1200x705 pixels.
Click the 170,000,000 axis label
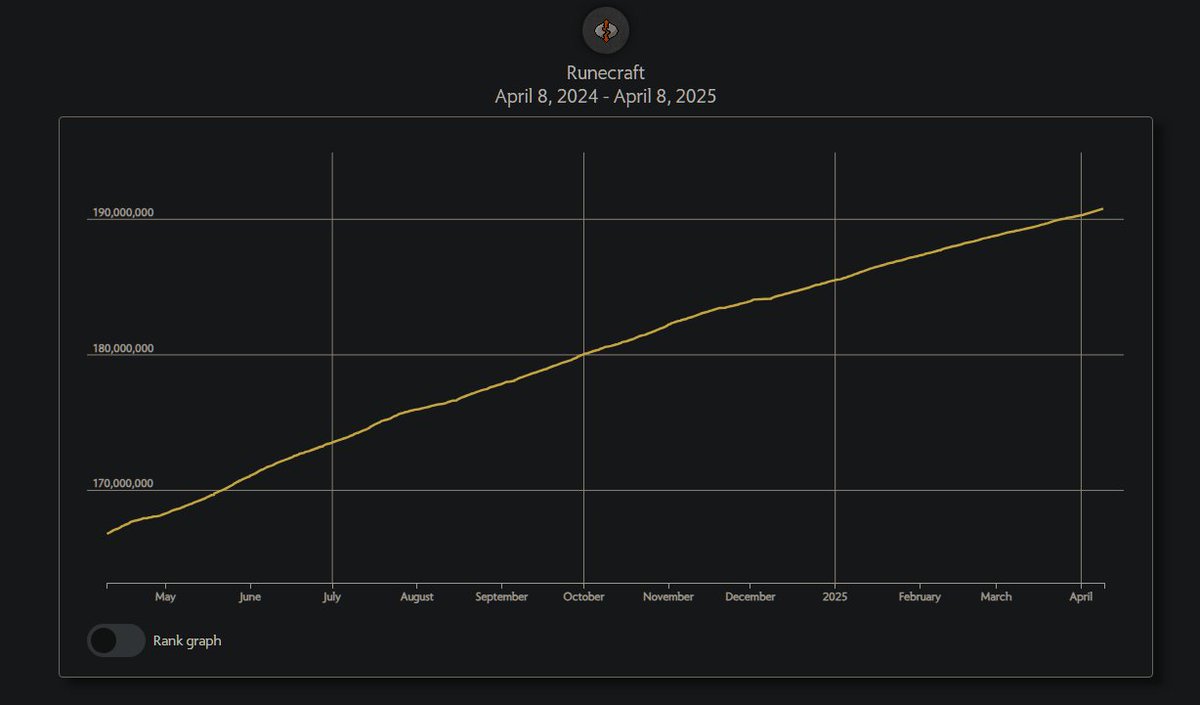coord(123,484)
